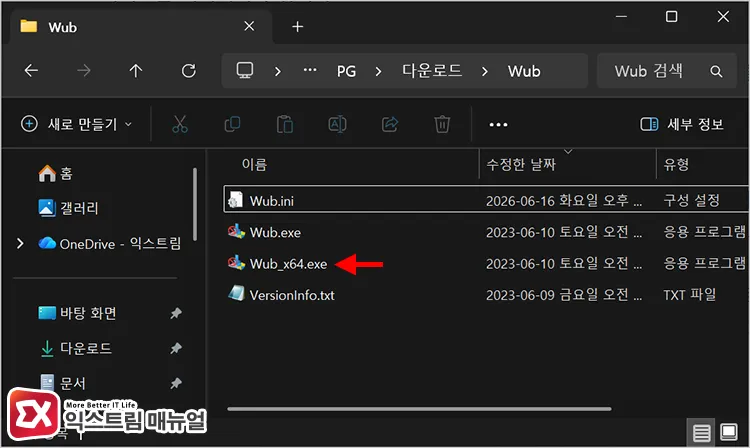This screenshot has width=750, height=448.
Task: Navigate to PG in the address bar
Action: (346, 71)
